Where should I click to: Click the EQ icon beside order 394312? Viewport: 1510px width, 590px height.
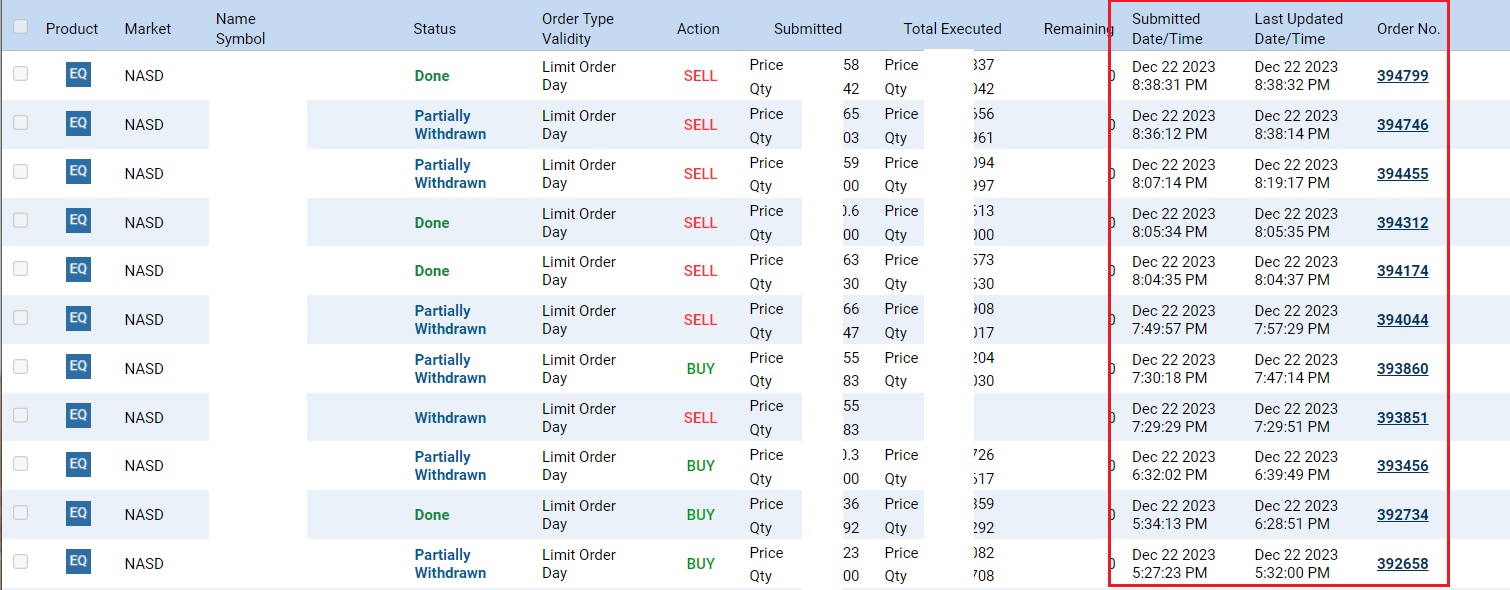tap(78, 221)
